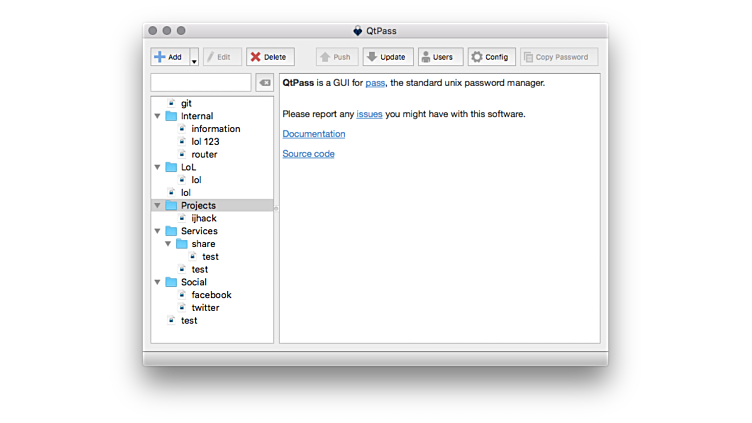752x423 pixels.
Task: Select the twitter entry in tree
Action: [x=205, y=308]
